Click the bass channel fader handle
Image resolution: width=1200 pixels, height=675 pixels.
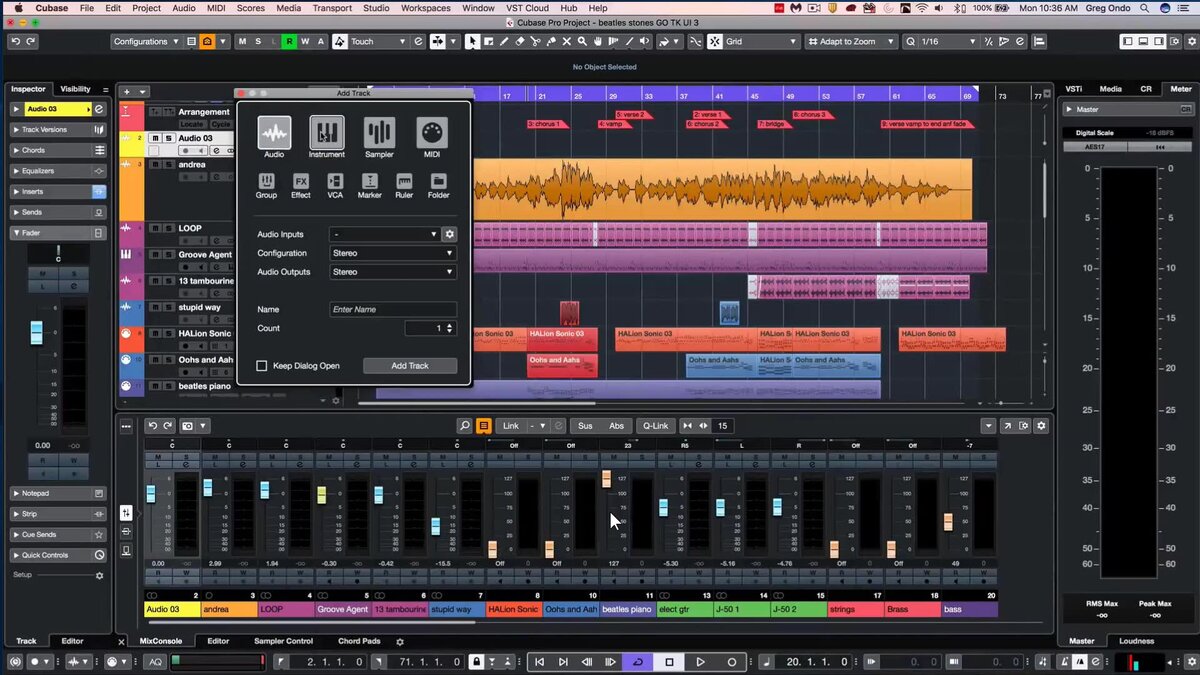click(948, 522)
